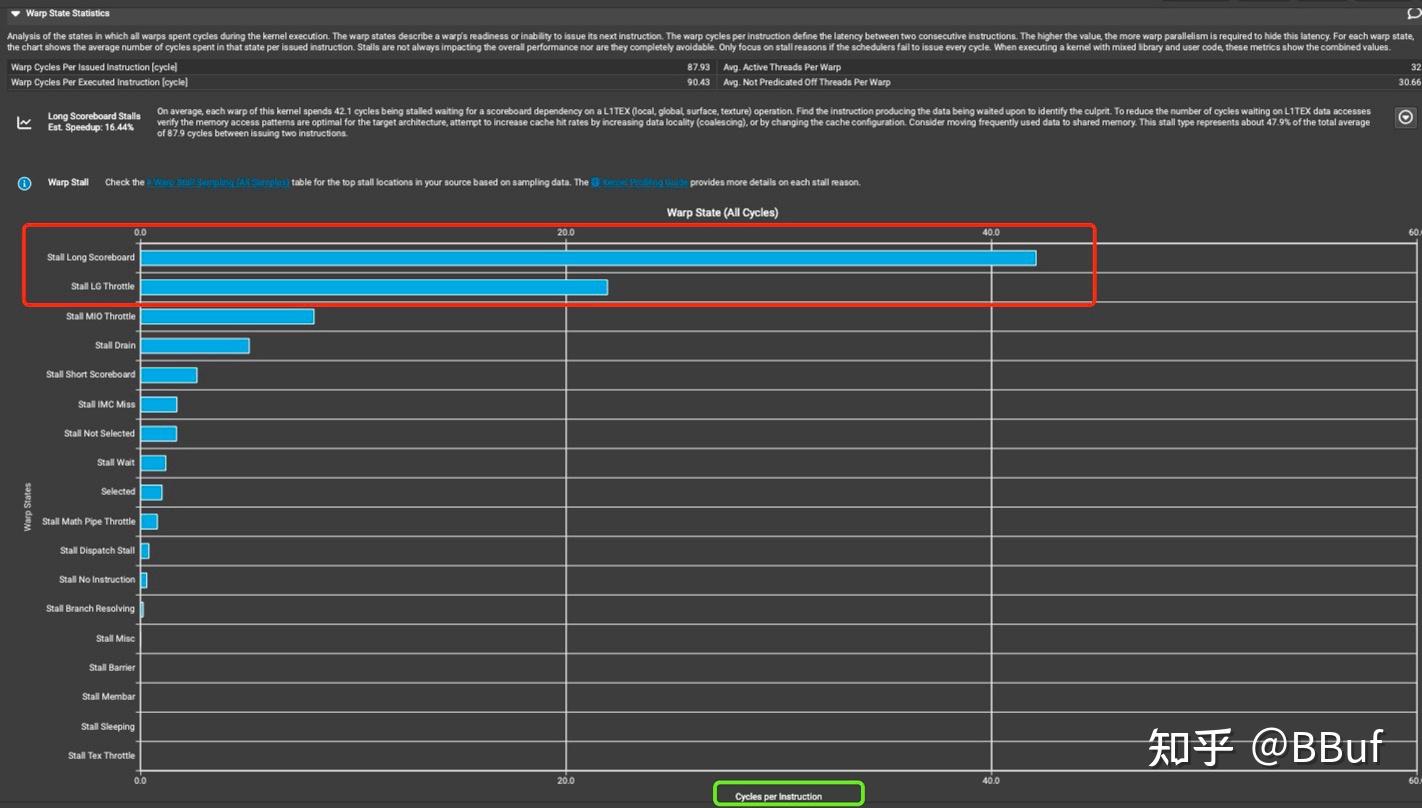Screen dimensions: 1422x808
Task: Click the "Stall IMC Miss" axis label
Action: [106, 404]
